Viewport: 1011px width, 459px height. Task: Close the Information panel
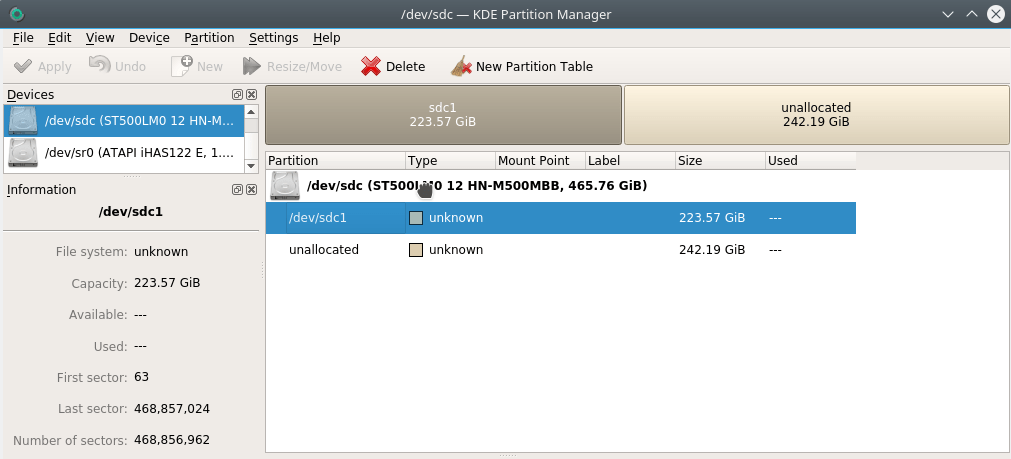(251, 190)
